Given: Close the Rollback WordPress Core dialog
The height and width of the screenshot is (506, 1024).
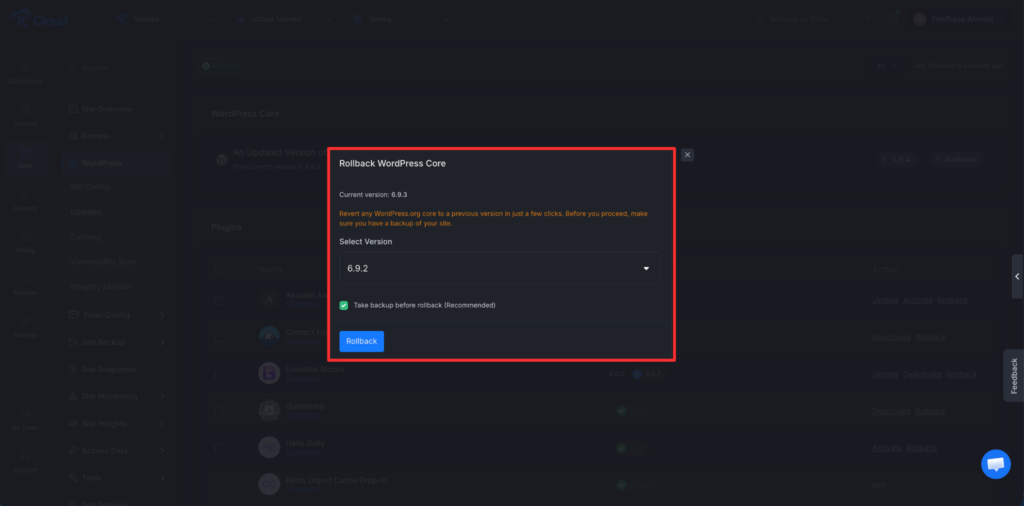Looking at the screenshot, I should (x=687, y=155).
